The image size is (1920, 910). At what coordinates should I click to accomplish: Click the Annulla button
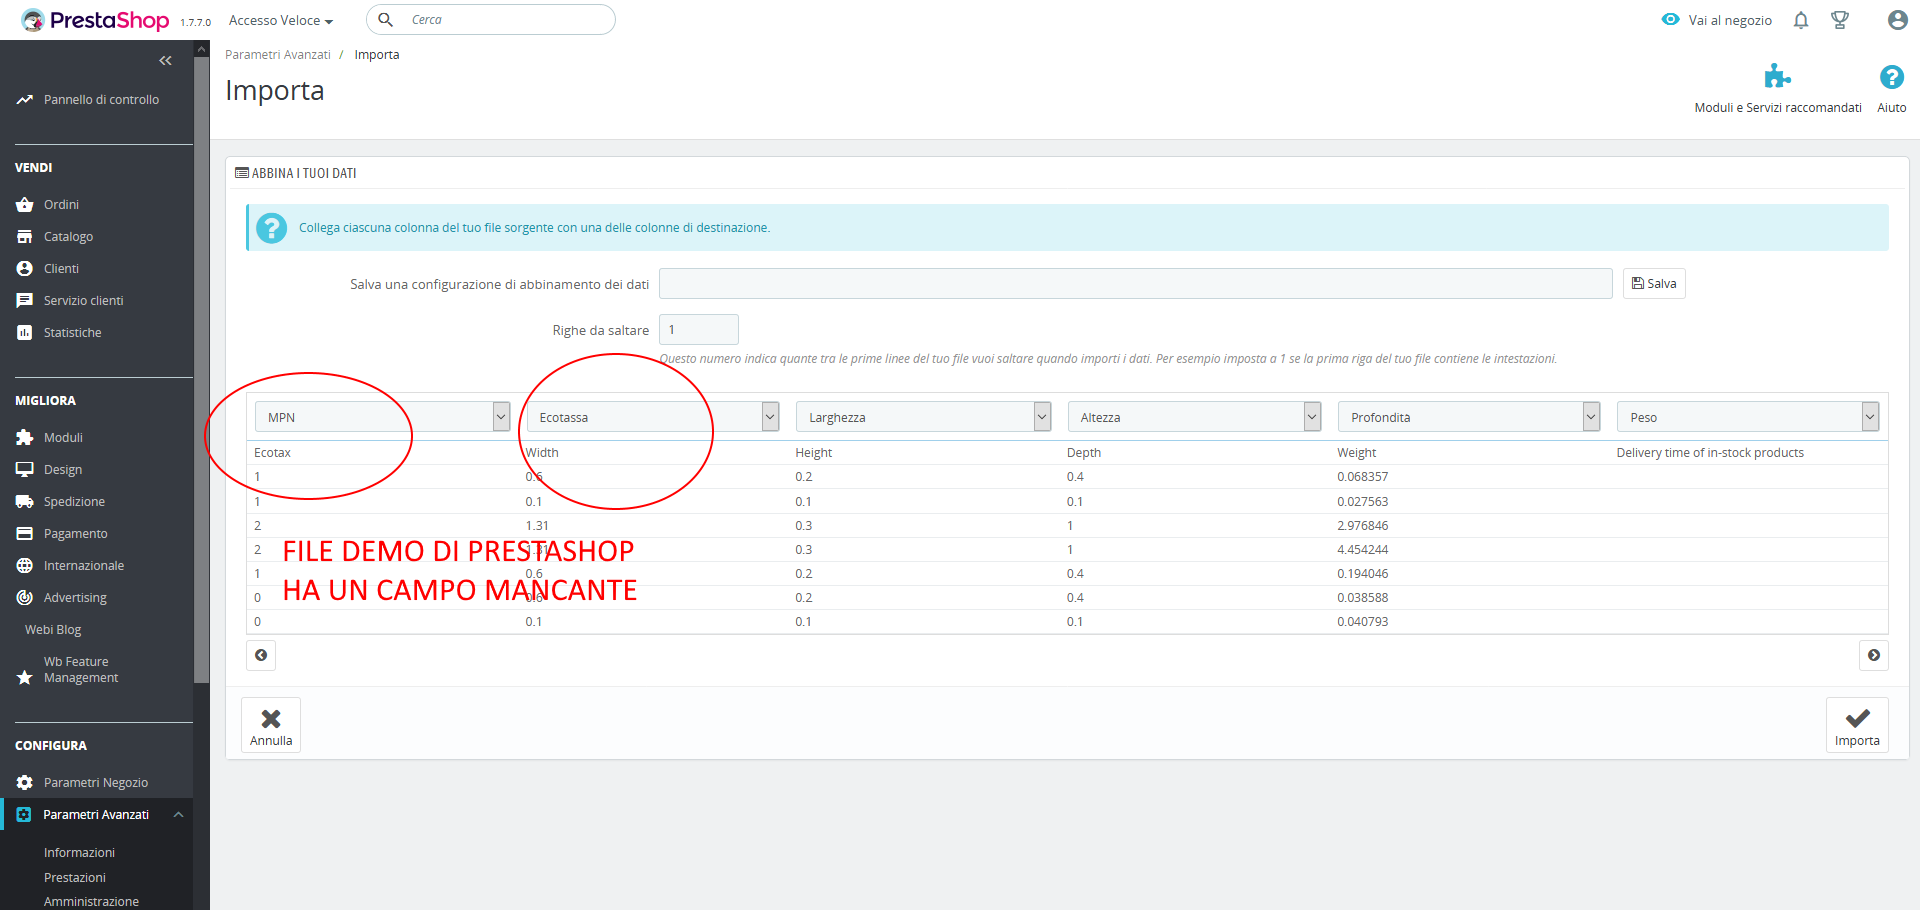(x=271, y=725)
